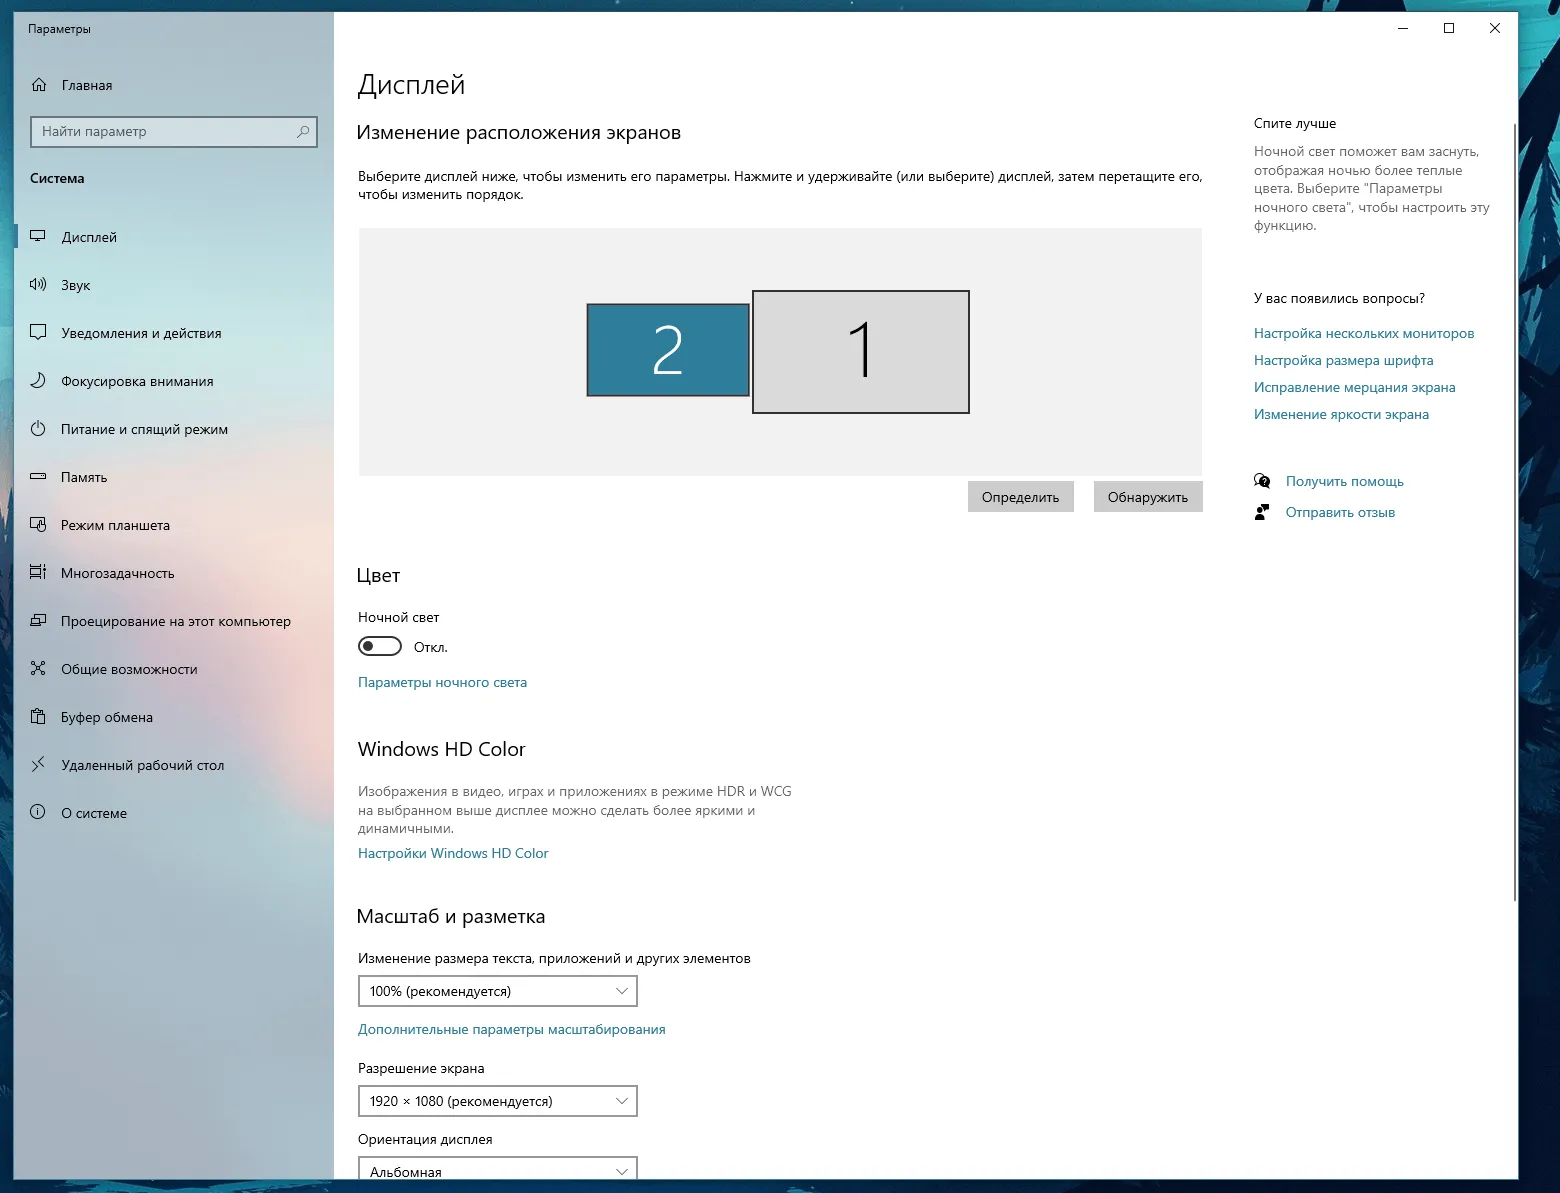Open Настройка нескольких мониторов help link
This screenshot has height=1193, width=1560.
(1364, 333)
